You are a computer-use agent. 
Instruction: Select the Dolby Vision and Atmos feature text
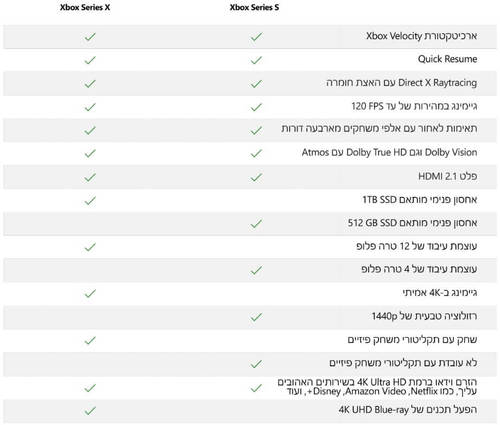point(389,152)
